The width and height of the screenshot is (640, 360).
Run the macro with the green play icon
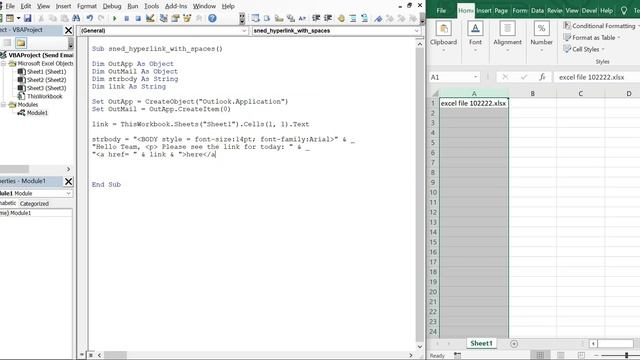[x=115, y=18]
